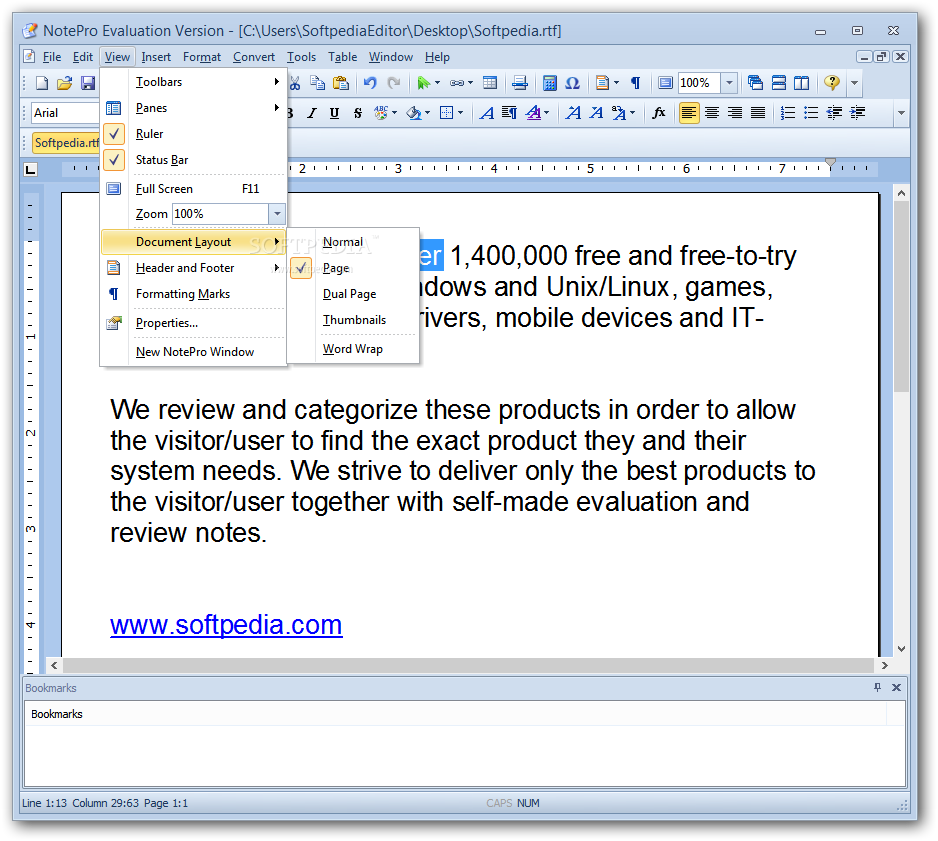
Task: Pin the Bookmarks pane
Action: click(x=878, y=688)
